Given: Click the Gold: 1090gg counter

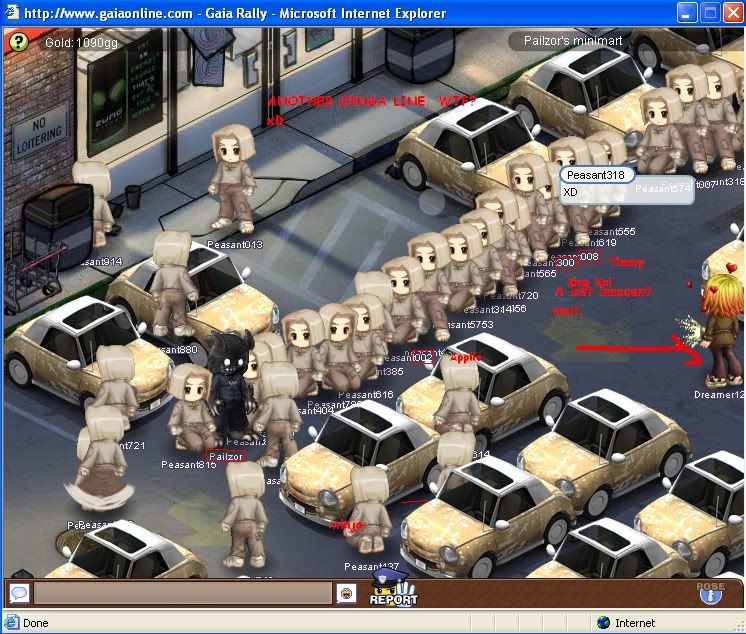Looking at the screenshot, I should pos(81,43).
